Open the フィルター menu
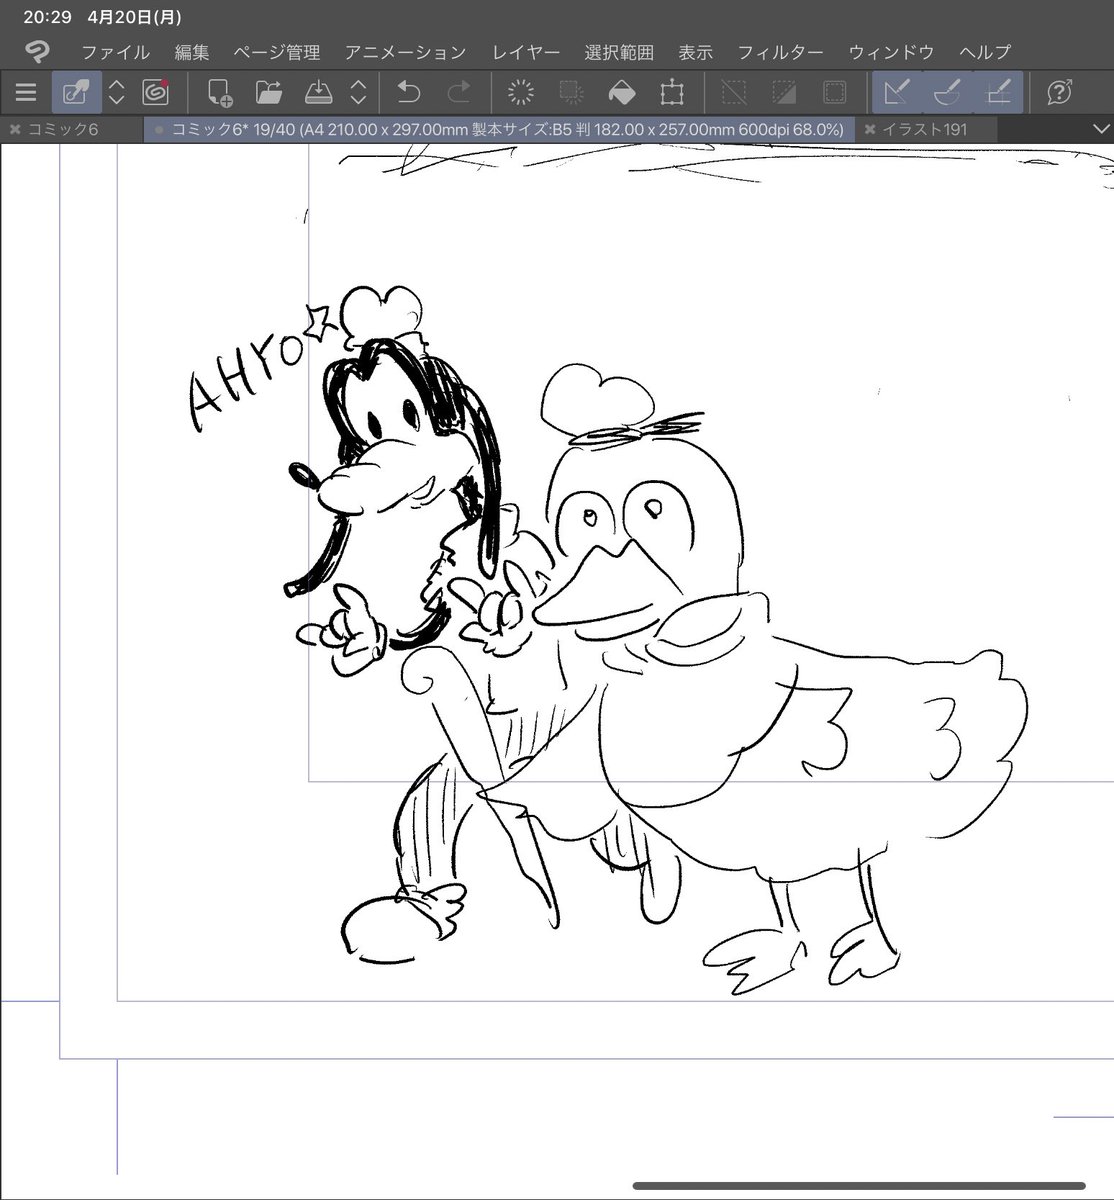Viewport: 1114px width, 1200px height. [780, 52]
